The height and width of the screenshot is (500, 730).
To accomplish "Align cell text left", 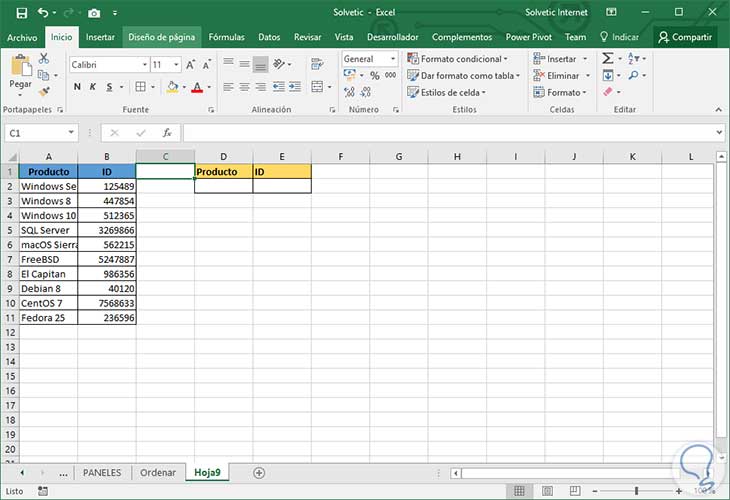I will pyautogui.click(x=228, y=87).
